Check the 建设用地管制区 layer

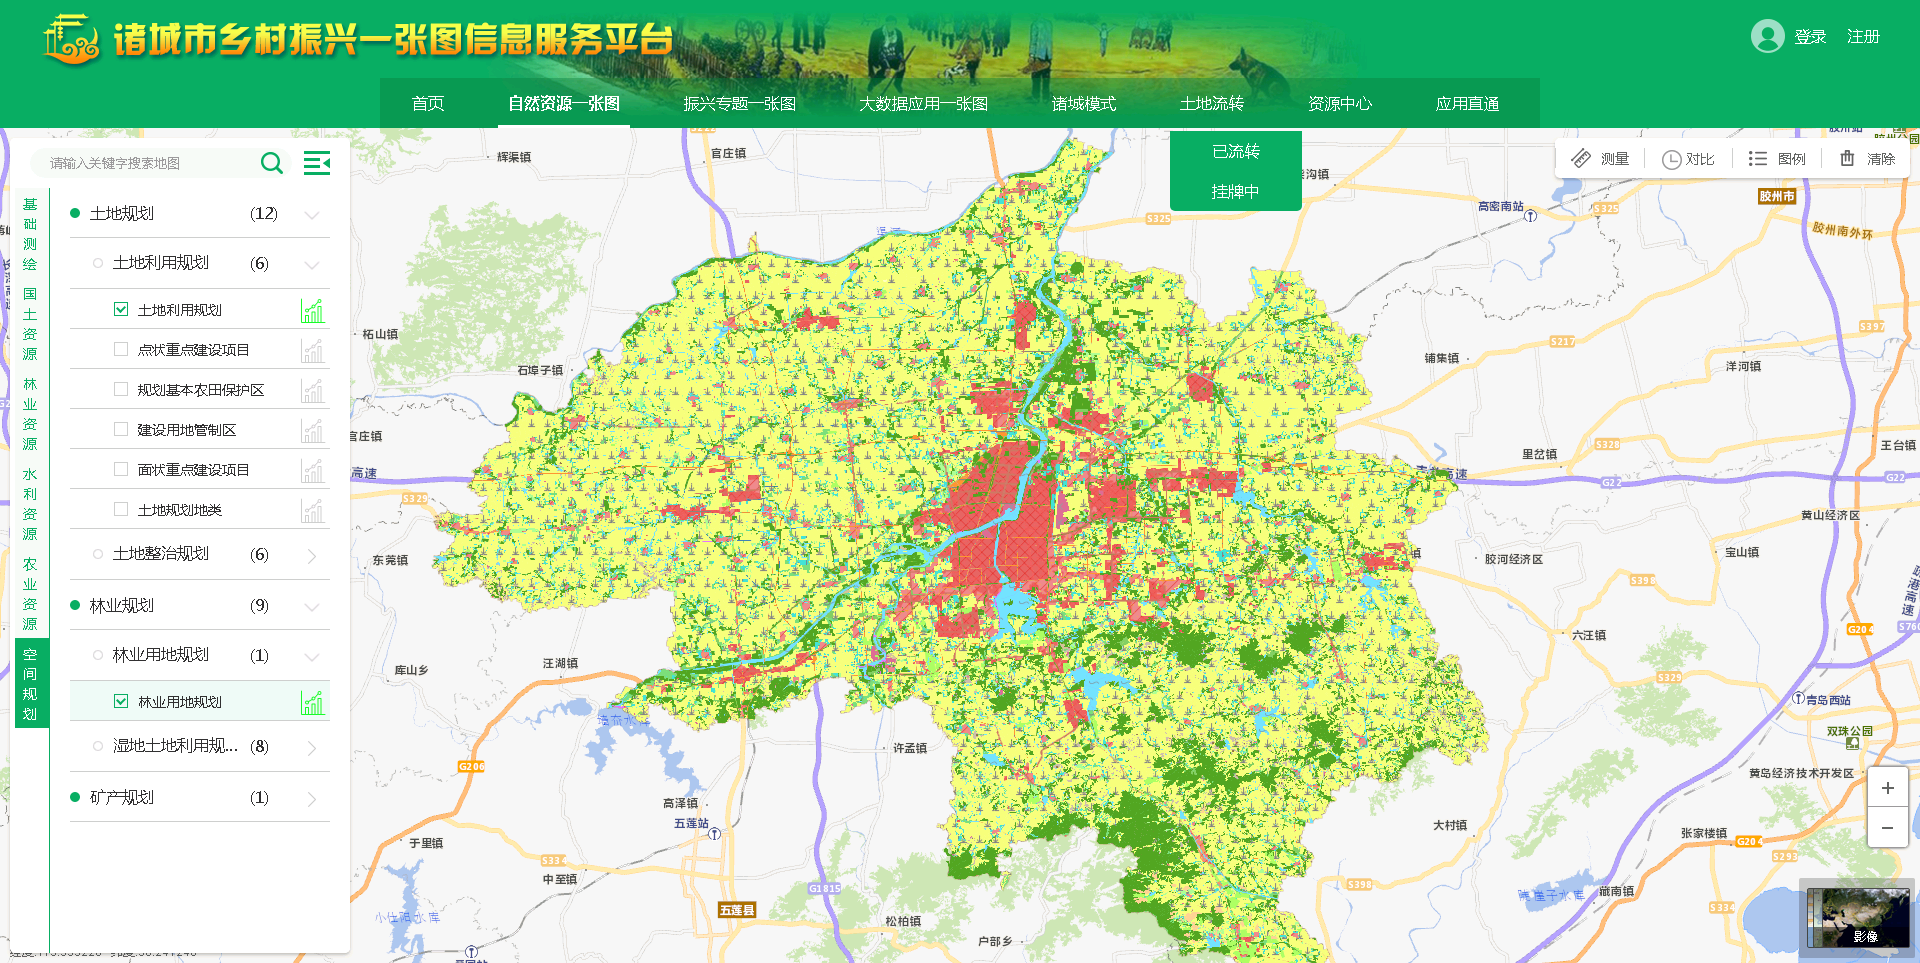[121, 430]
